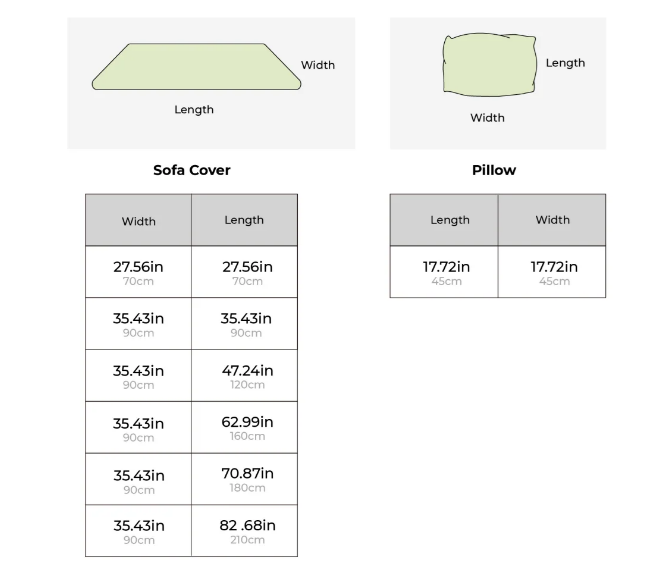The image size is (645, 577).
Task: Select the 82.68in length cell
Action: point(244,531)
